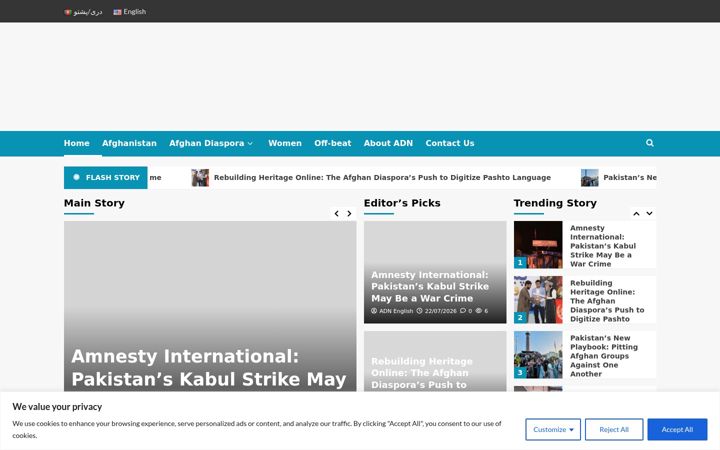Open the Home menu item

77,143
